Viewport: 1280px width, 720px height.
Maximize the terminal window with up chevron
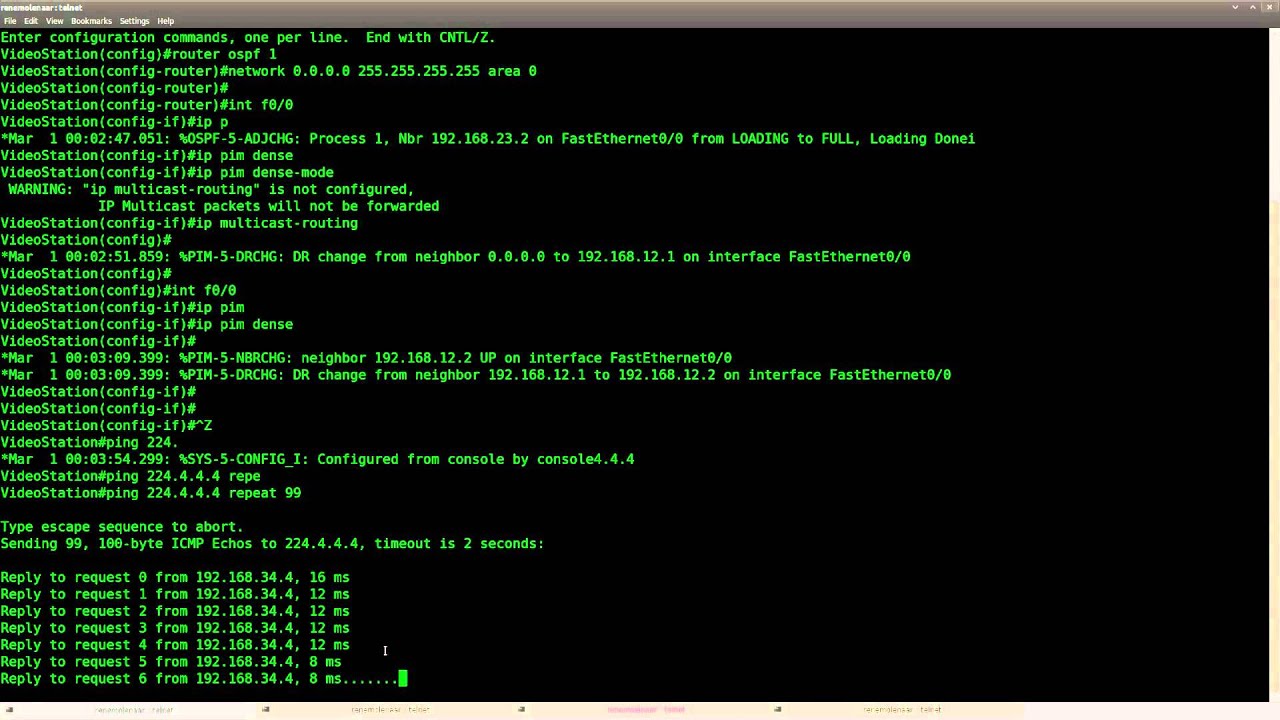(1253, 7)
